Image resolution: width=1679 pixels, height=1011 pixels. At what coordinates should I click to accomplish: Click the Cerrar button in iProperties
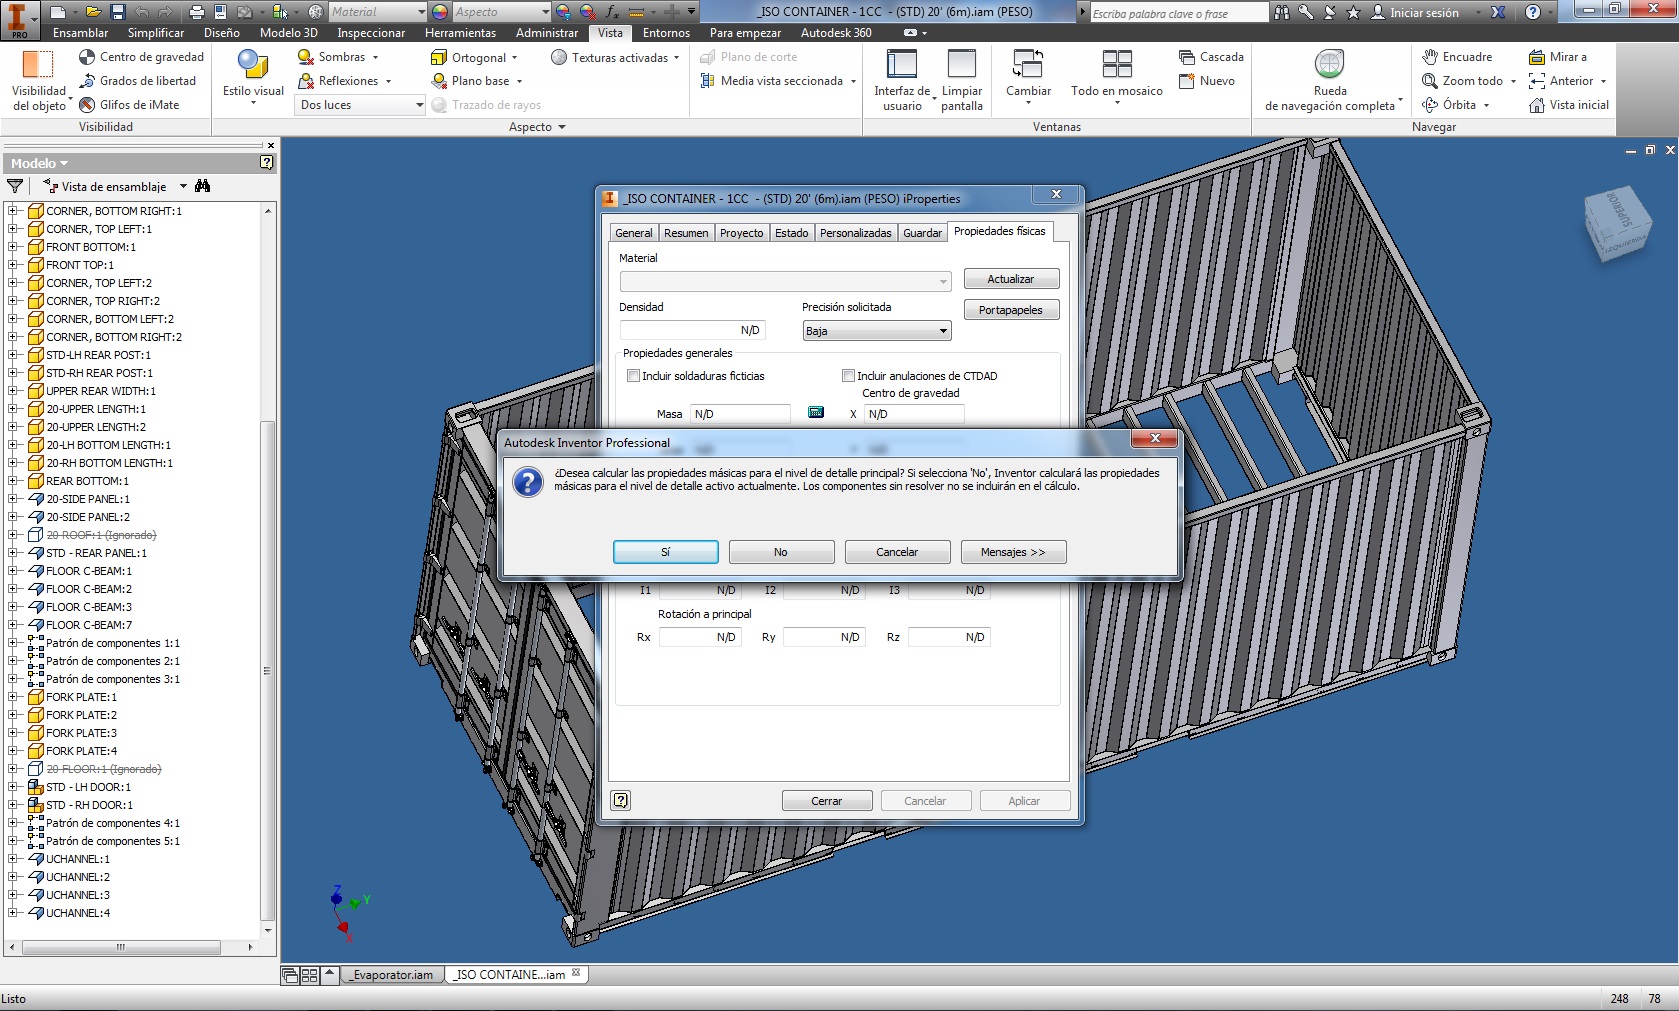click(827, 801)
